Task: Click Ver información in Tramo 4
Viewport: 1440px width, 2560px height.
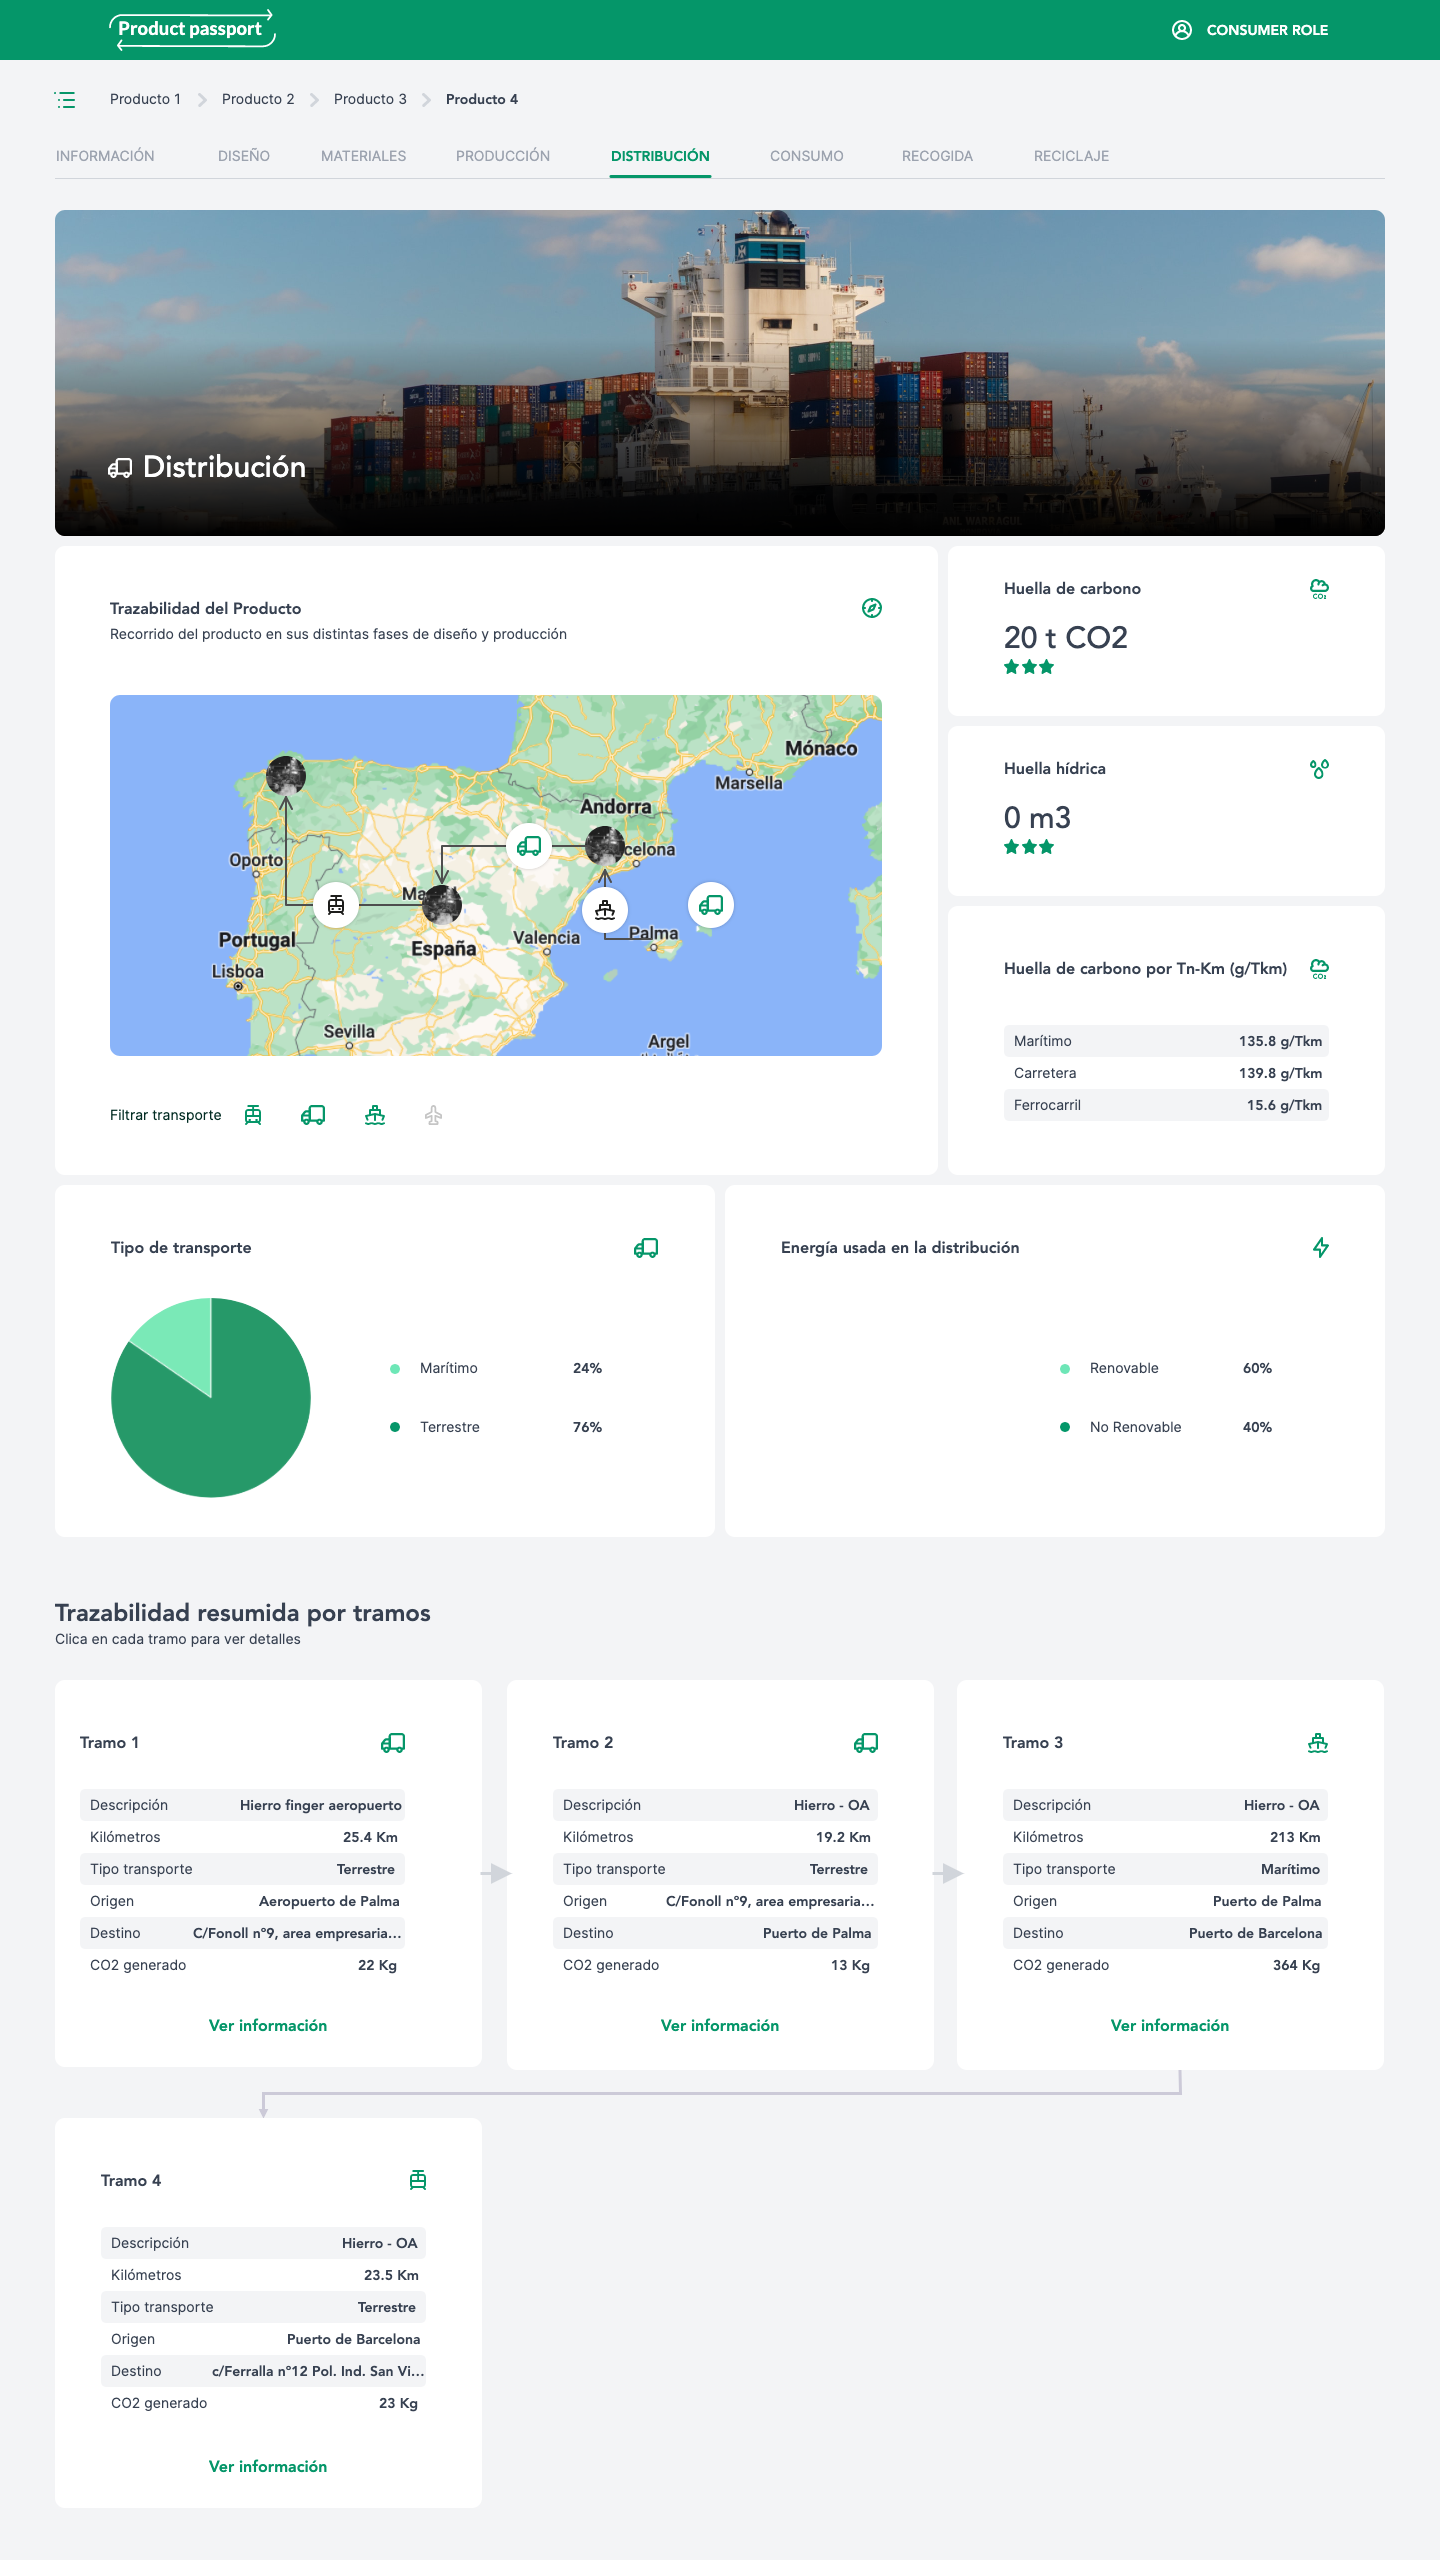Action: coord(268,2466)
